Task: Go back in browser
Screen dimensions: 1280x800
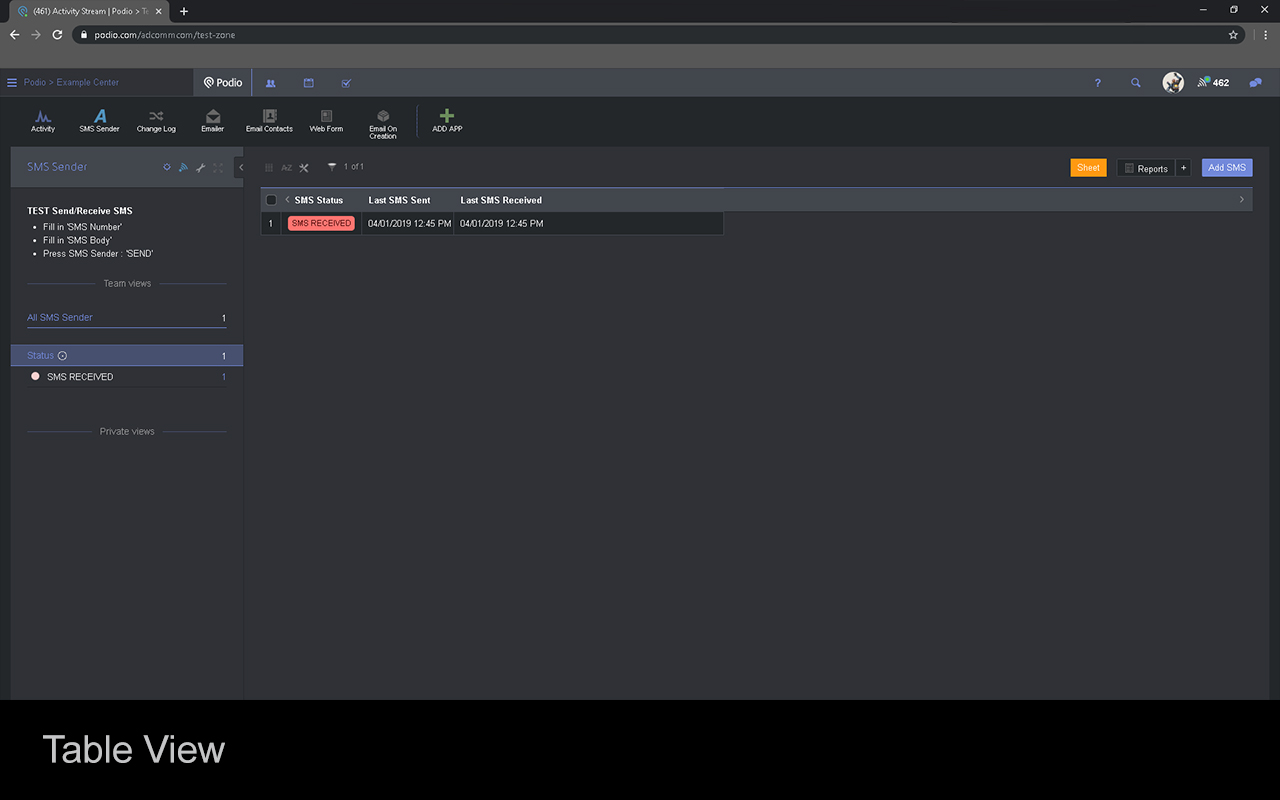Action: point(14,34)
